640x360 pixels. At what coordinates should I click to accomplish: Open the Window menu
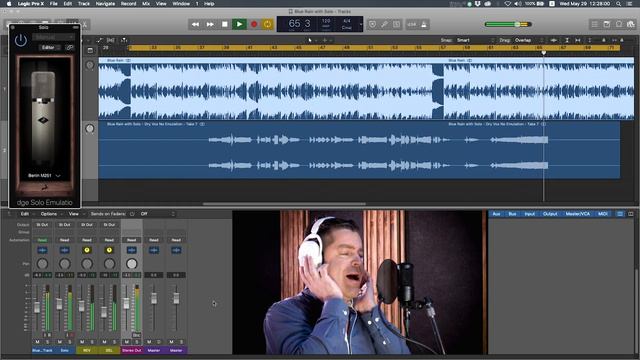(181, 4)
